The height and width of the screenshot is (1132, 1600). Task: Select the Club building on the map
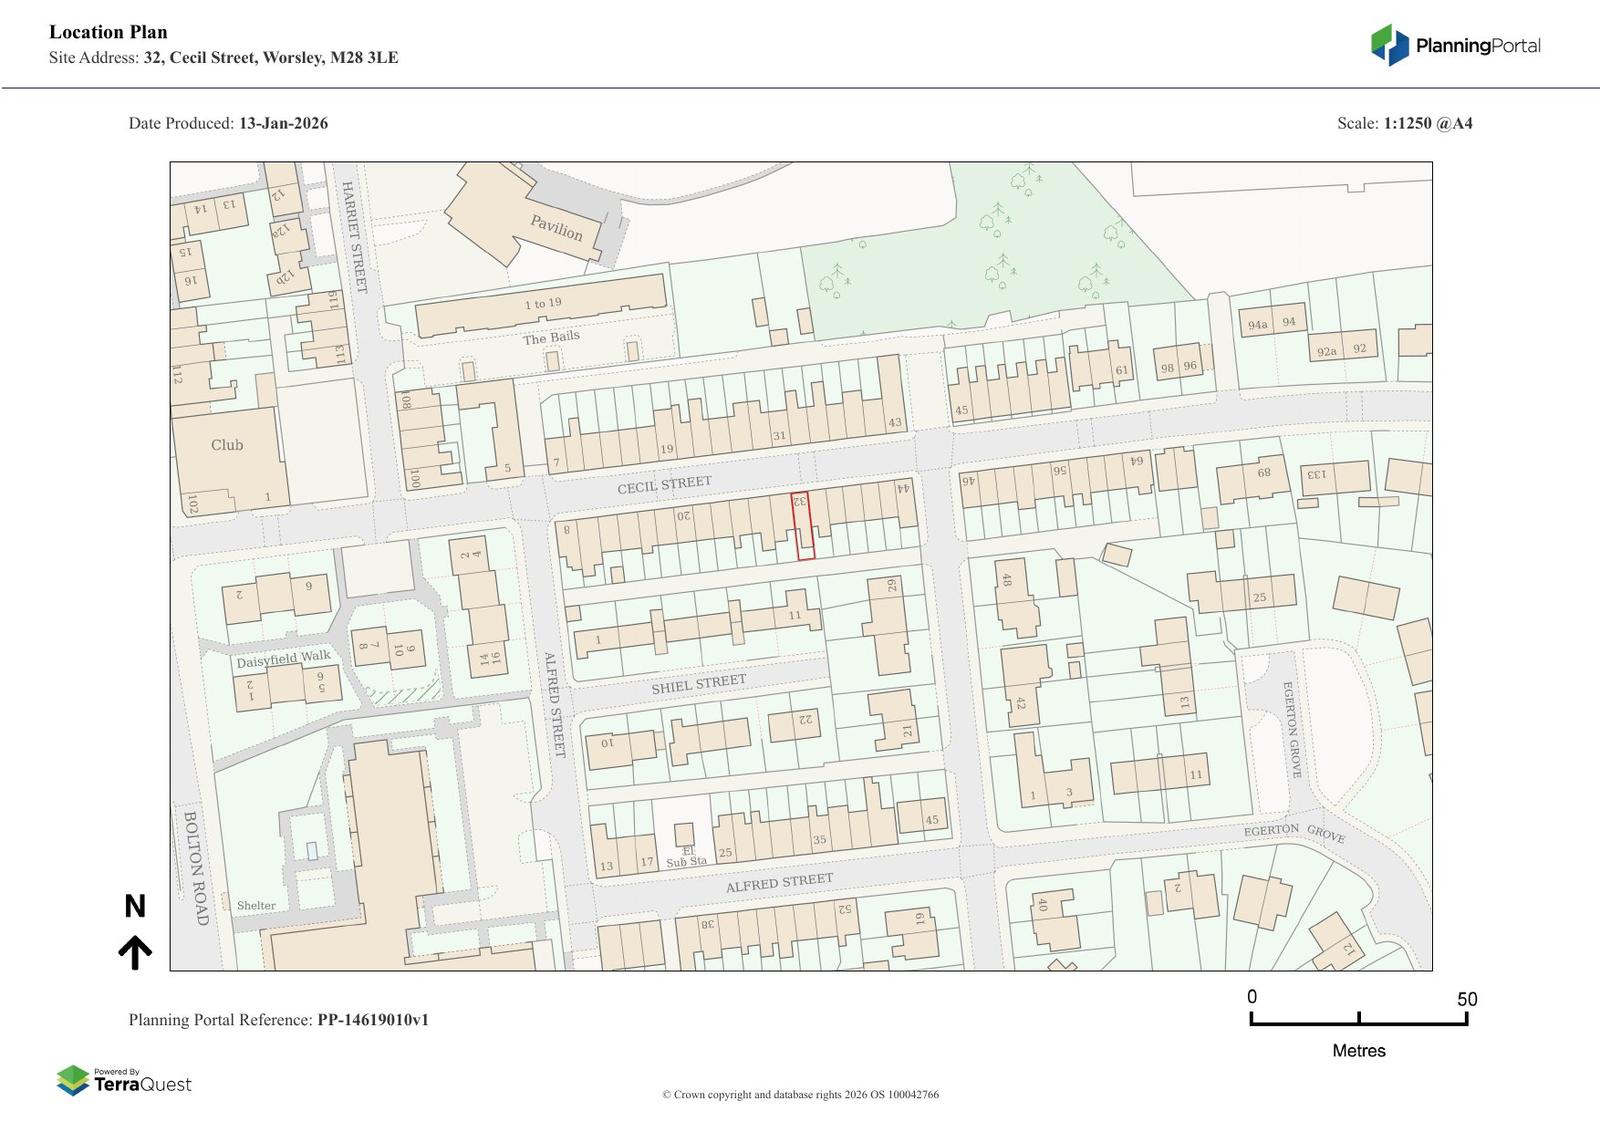click(227, 446)
